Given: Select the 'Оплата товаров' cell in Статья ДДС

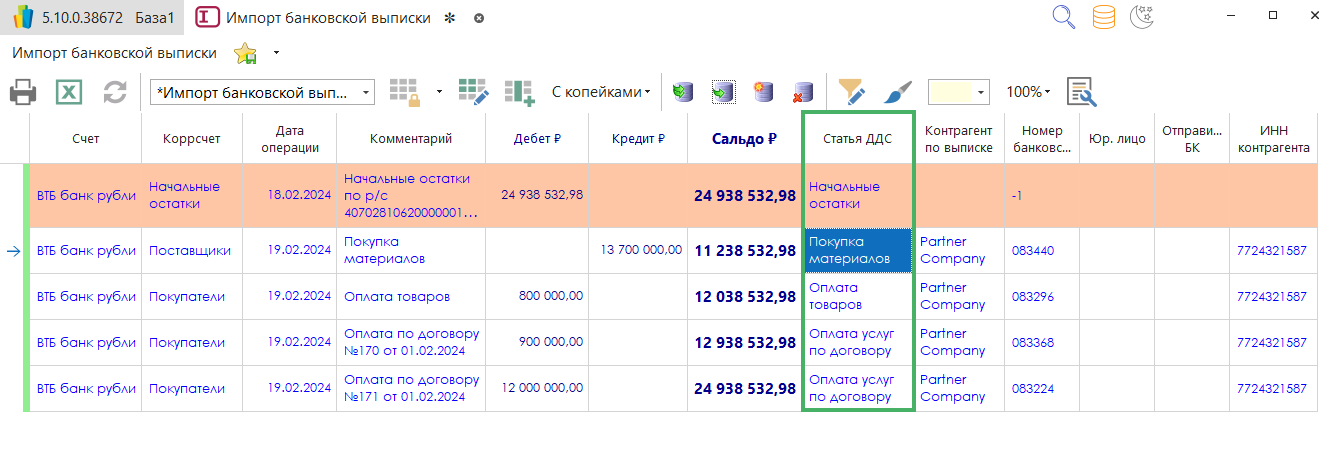Looking at the screenshot, I should pos(857,296).
